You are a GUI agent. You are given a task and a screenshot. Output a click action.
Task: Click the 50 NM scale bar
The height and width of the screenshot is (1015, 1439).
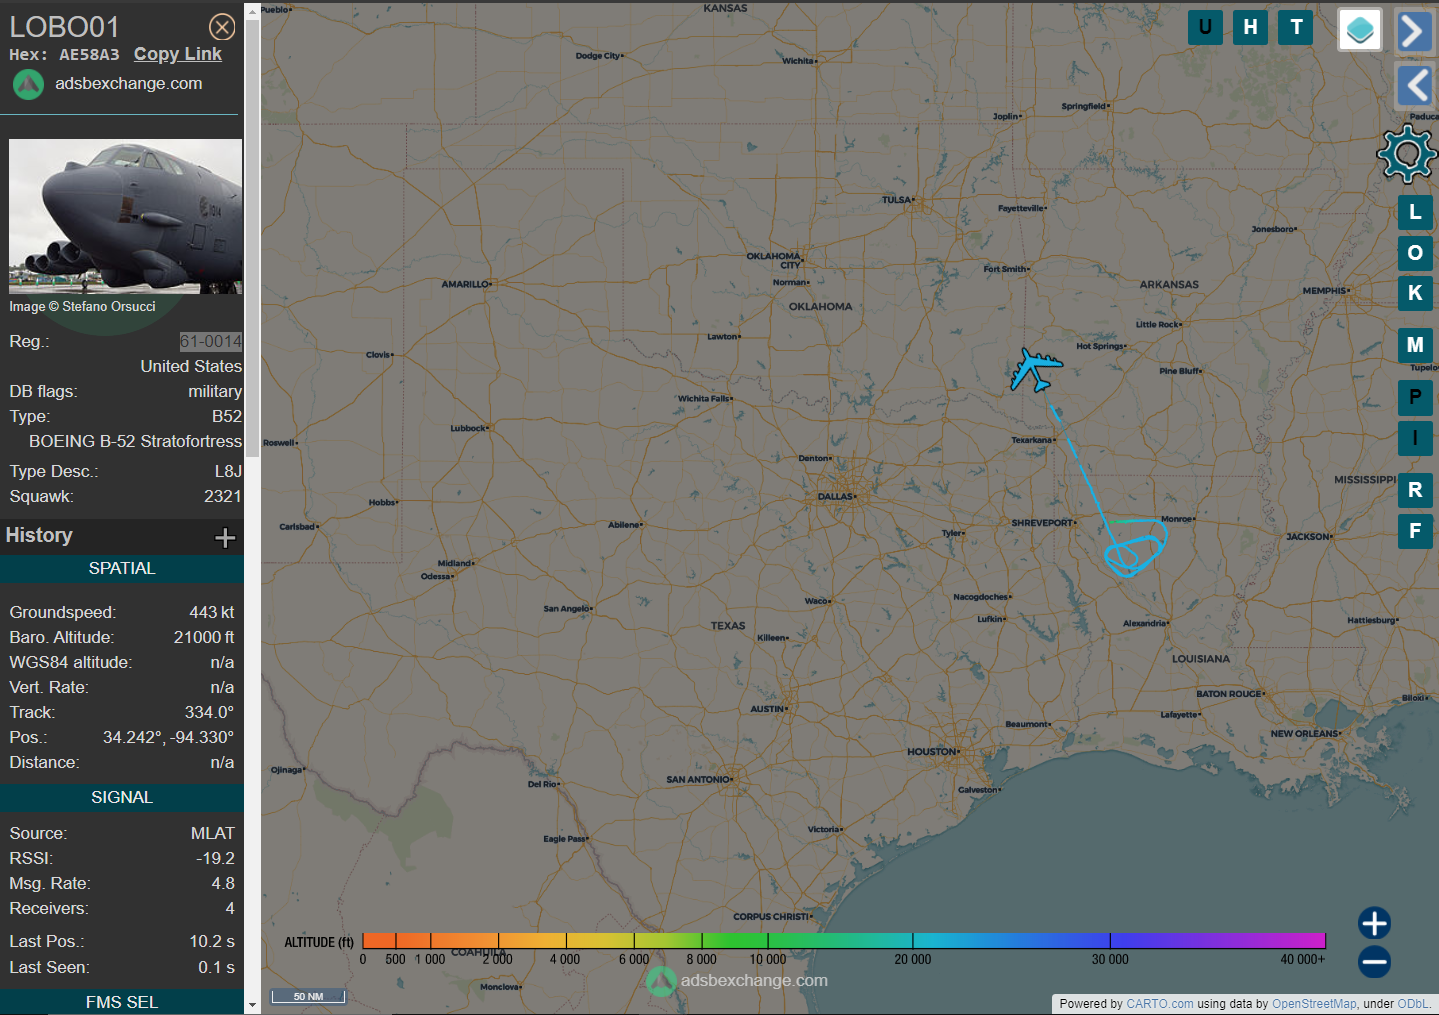point(309,996)
